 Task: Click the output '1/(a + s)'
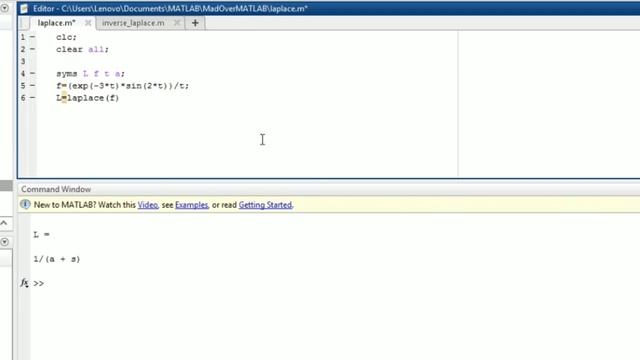click(57, 259)
